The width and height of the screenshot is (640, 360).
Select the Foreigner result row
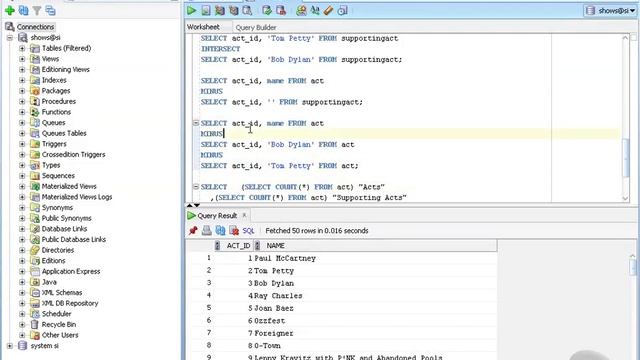(x=342, y=333)
